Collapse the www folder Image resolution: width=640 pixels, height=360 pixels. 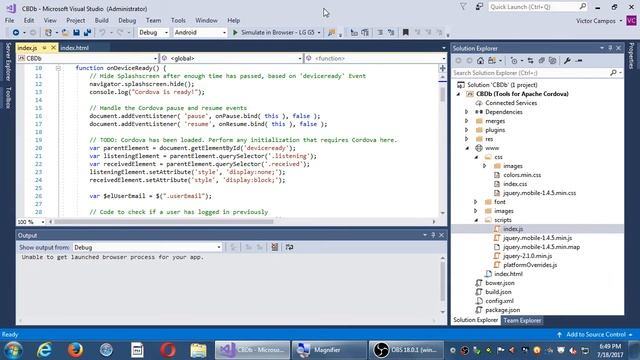coord(467,148)
